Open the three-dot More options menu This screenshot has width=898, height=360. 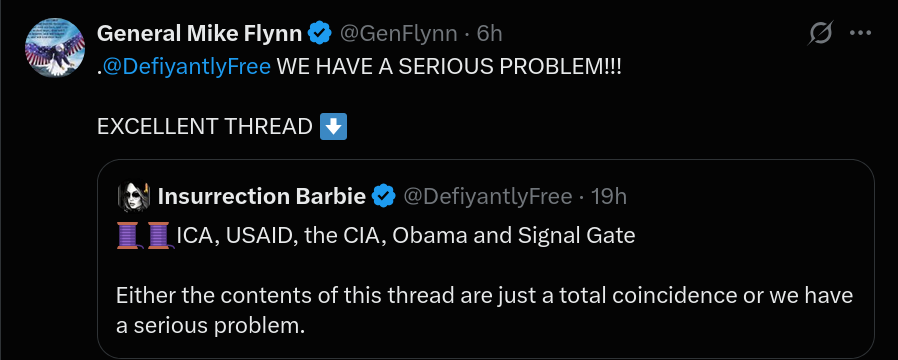click(x=860, y=33)
